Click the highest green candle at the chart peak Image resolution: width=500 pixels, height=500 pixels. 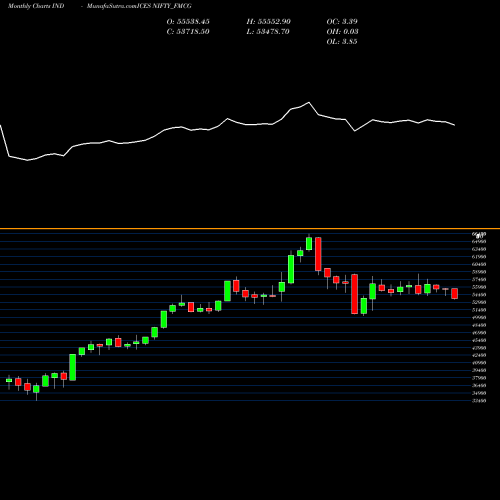point(309,243)
